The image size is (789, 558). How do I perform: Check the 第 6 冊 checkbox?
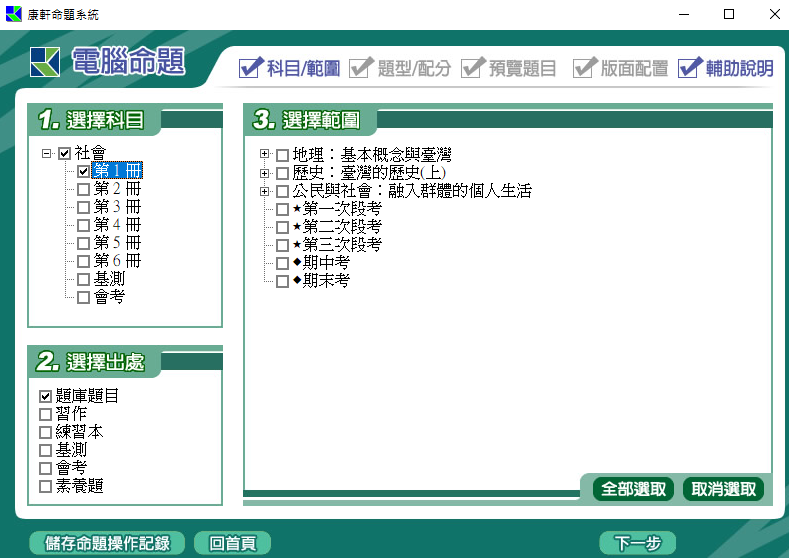[84, 261]
